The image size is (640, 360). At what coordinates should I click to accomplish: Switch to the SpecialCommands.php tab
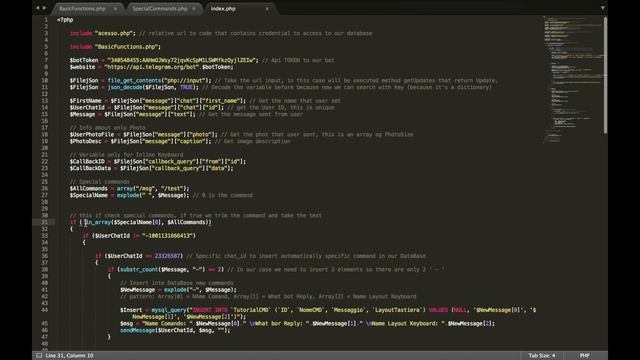pyautogui.click(x=160, y=9)
